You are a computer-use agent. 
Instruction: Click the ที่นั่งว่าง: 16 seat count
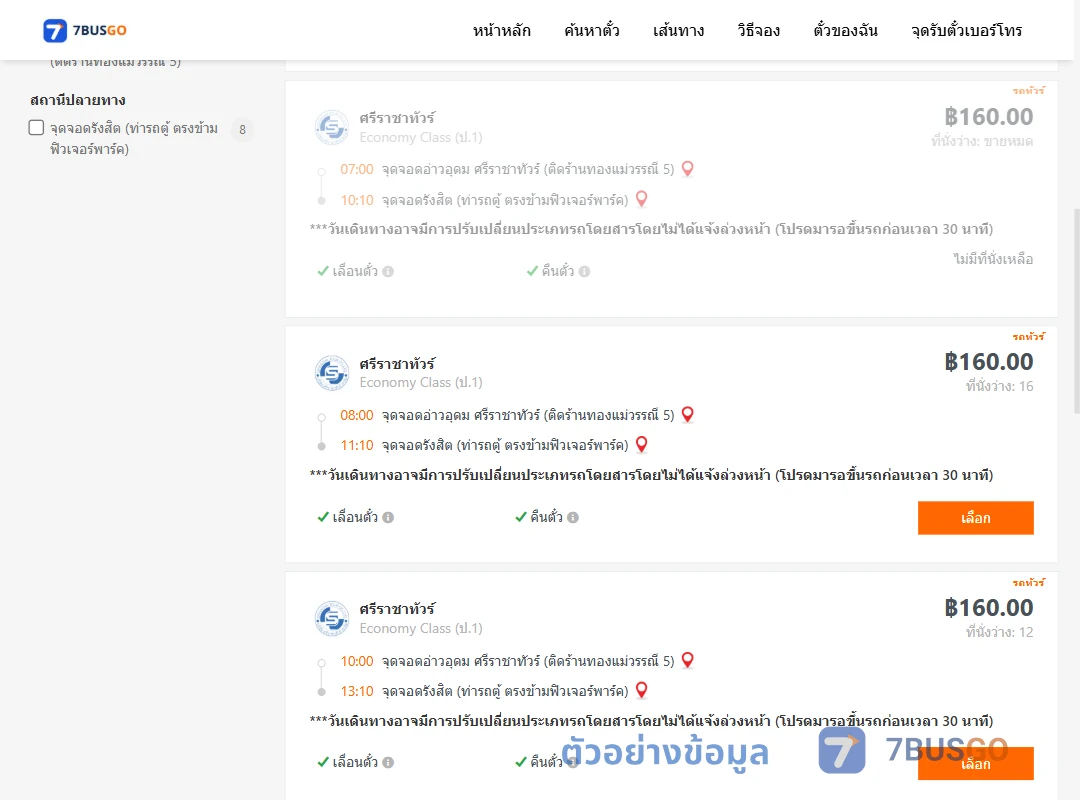coord(999,386)
